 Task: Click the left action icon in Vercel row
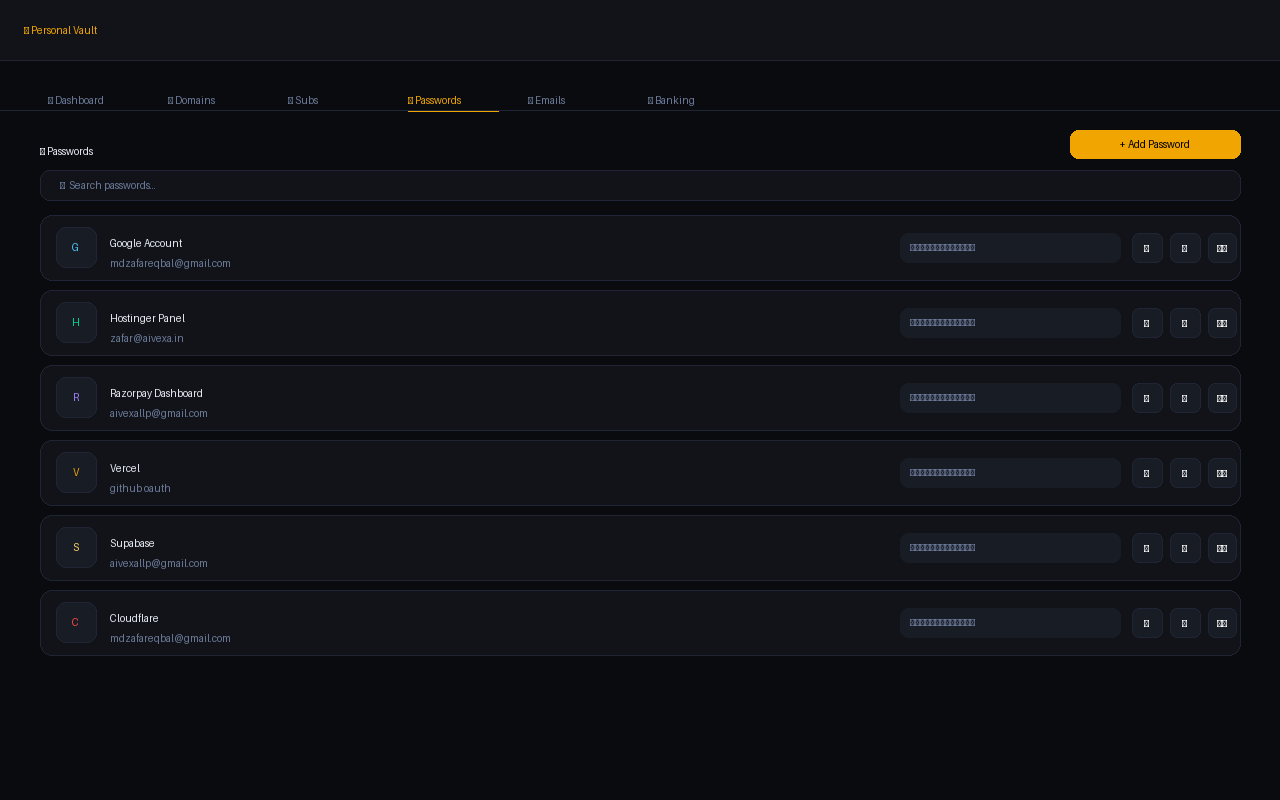click(1147, 473)
